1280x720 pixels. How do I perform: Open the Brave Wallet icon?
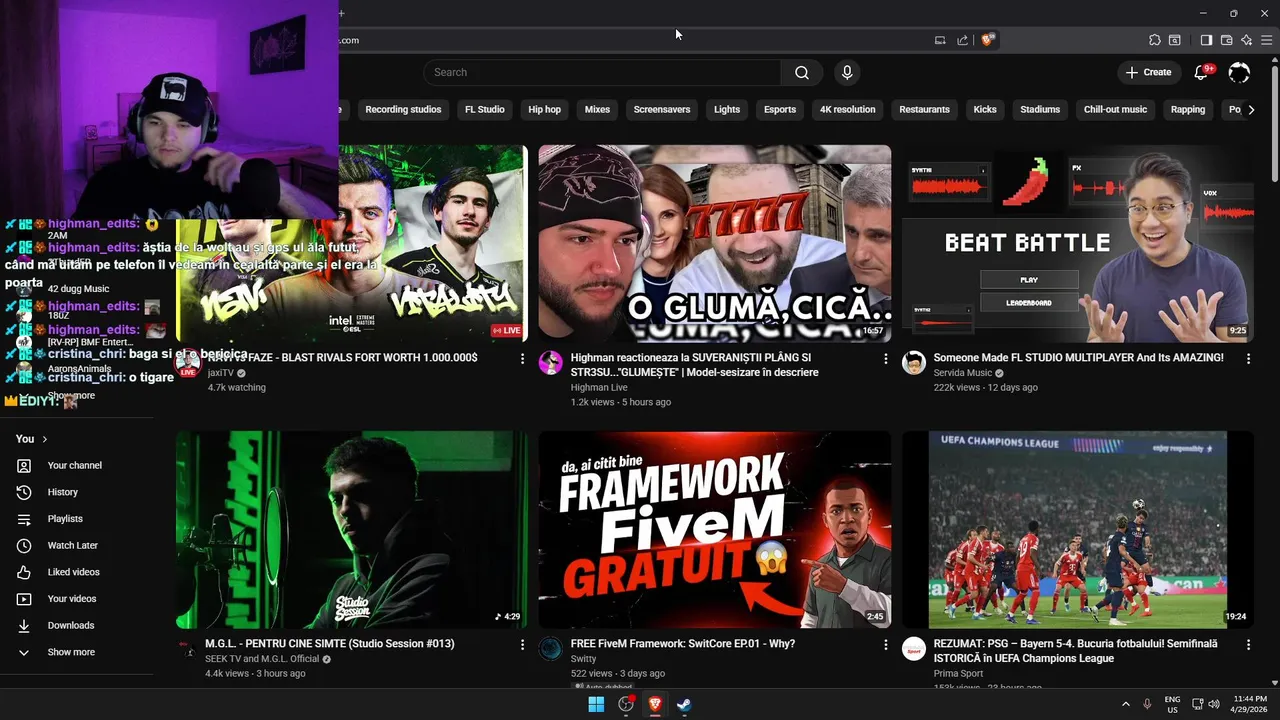click(x=1226, y=40)
